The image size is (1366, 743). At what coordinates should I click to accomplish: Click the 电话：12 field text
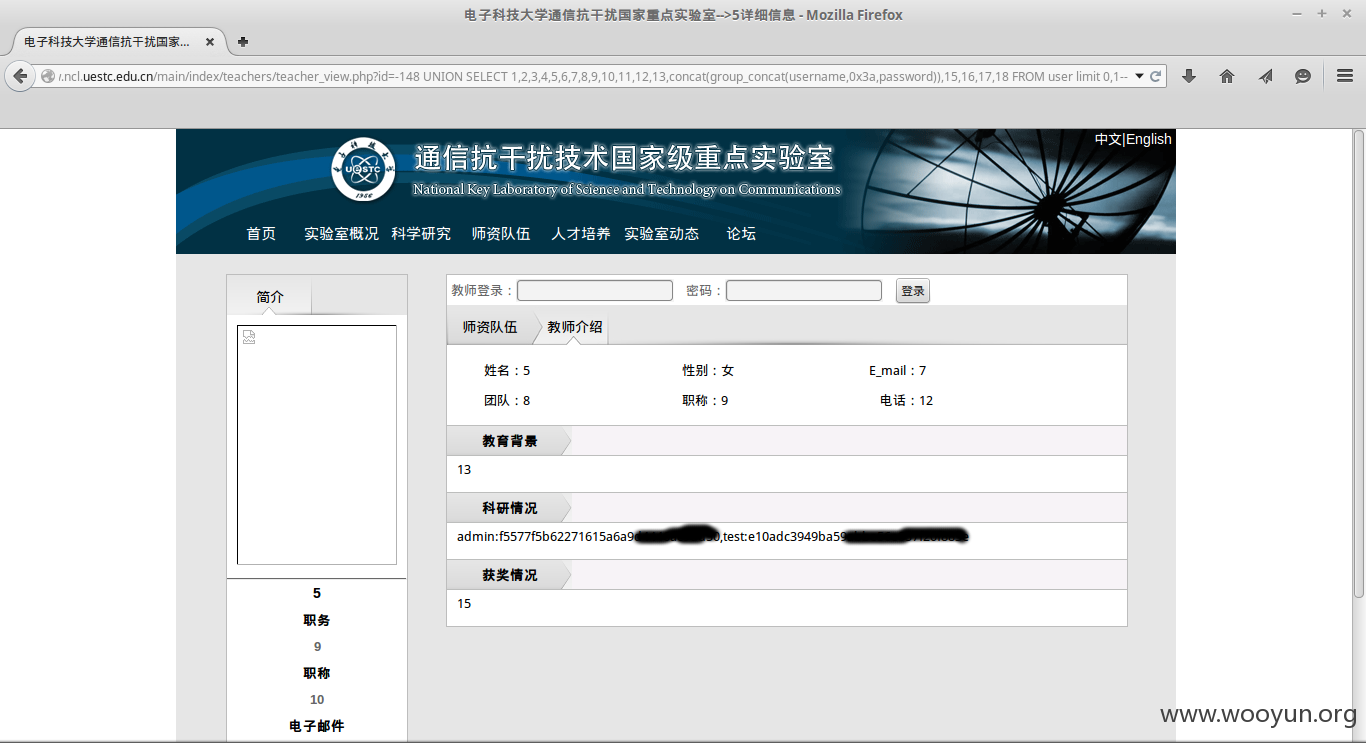907,401
